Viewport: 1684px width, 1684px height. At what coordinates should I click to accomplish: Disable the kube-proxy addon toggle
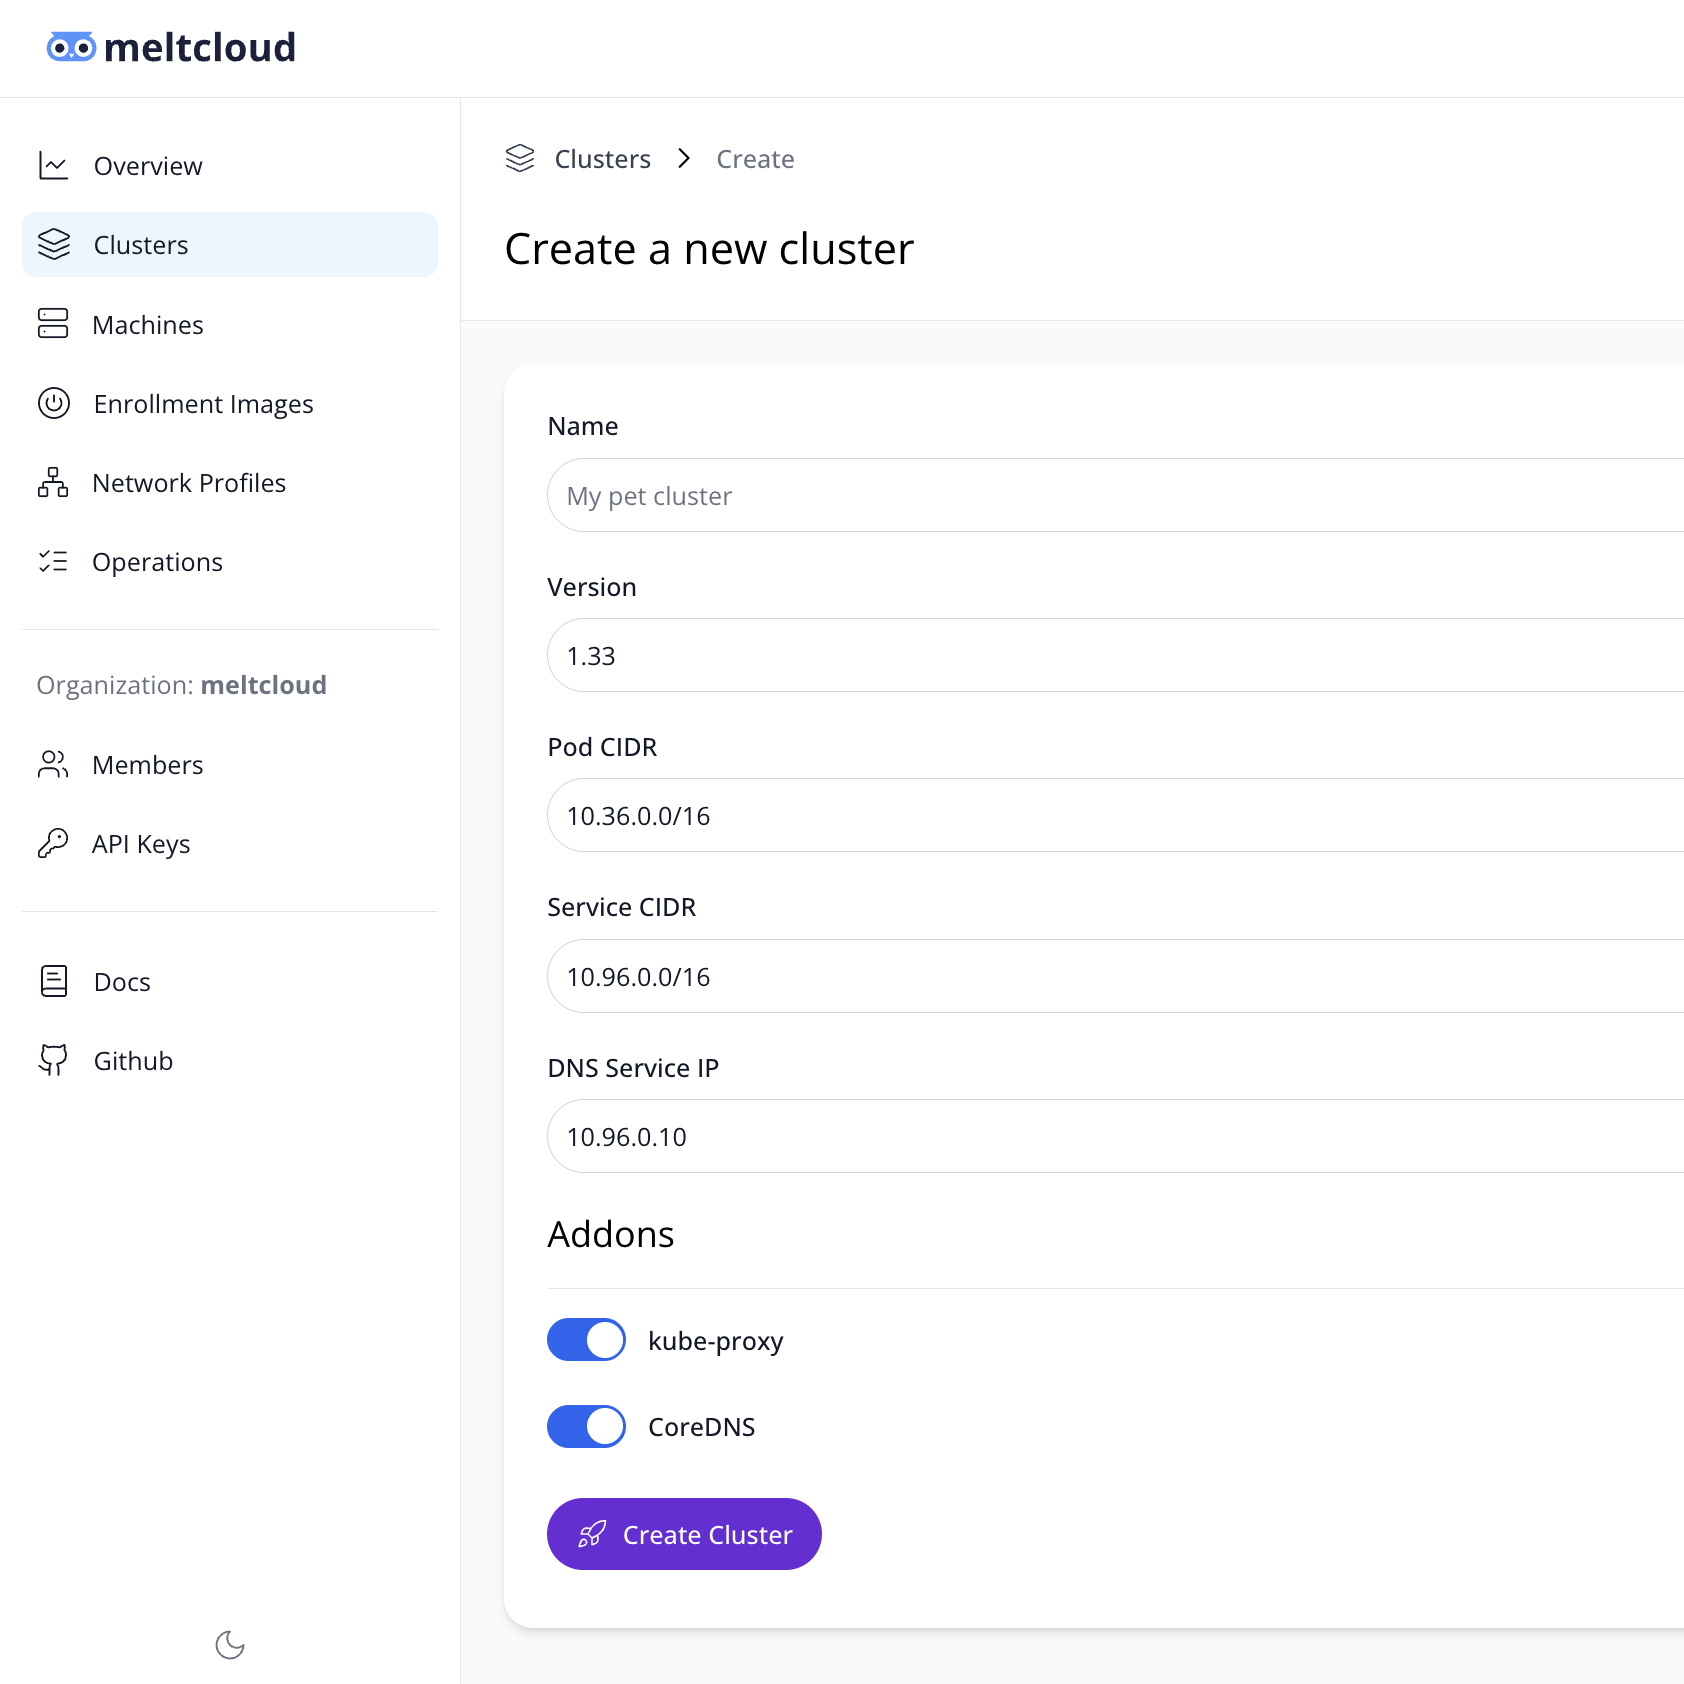click(586, 1340)
